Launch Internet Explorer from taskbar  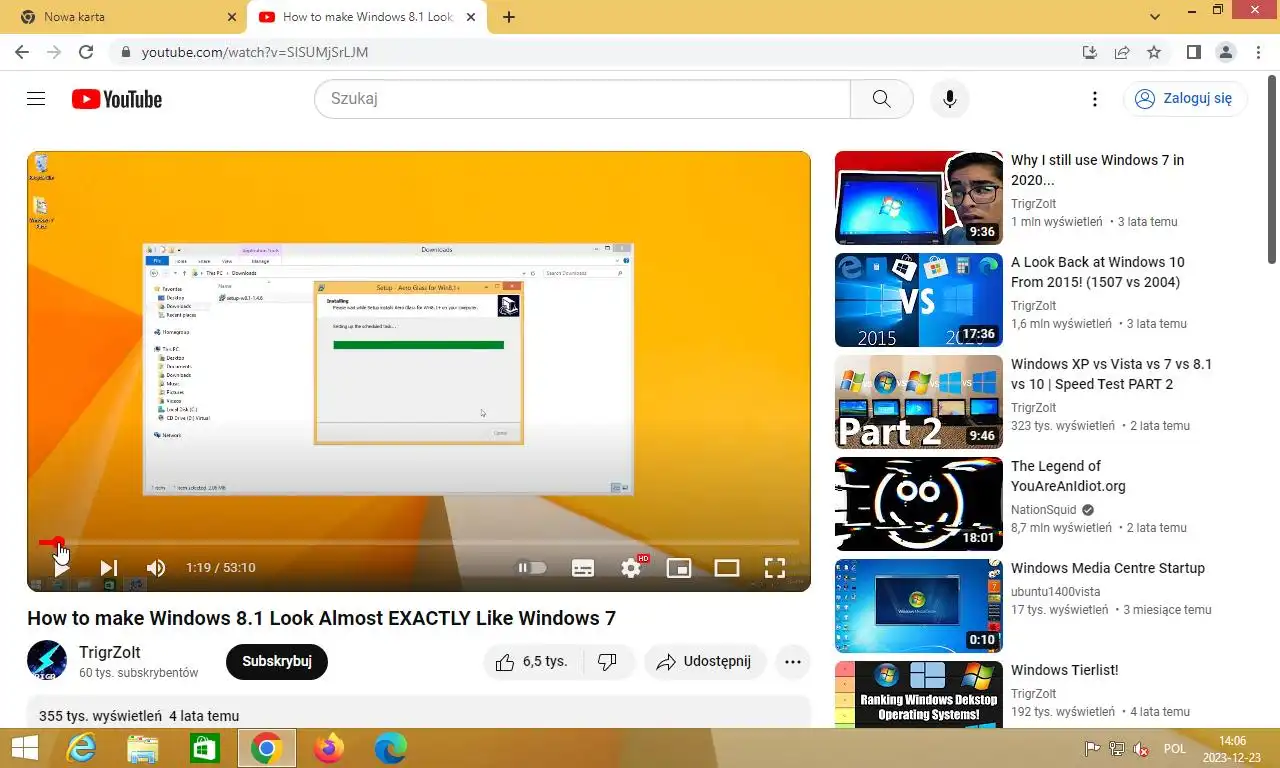pos(81,748)
